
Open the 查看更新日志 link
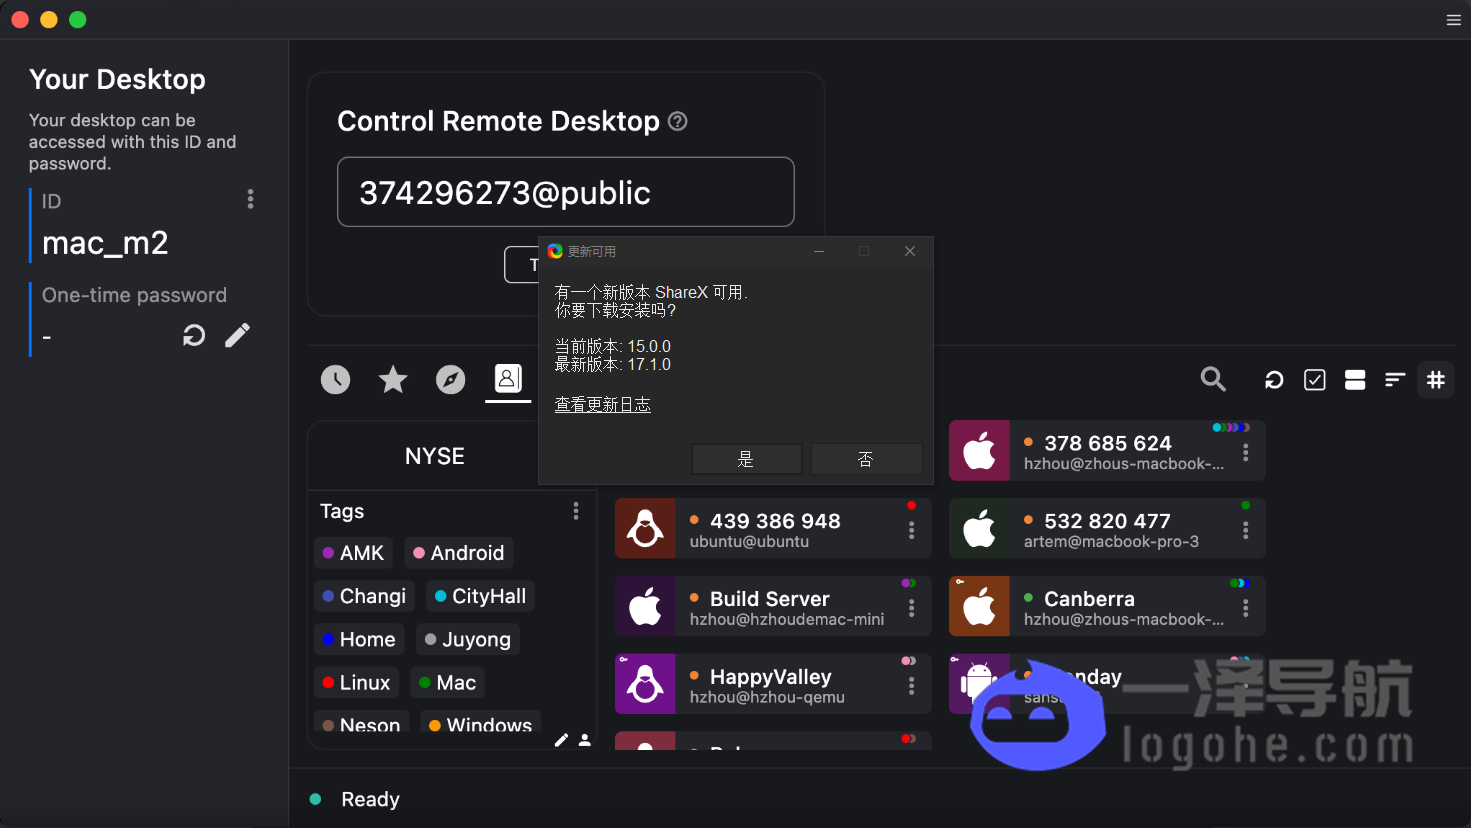(603, 404)
